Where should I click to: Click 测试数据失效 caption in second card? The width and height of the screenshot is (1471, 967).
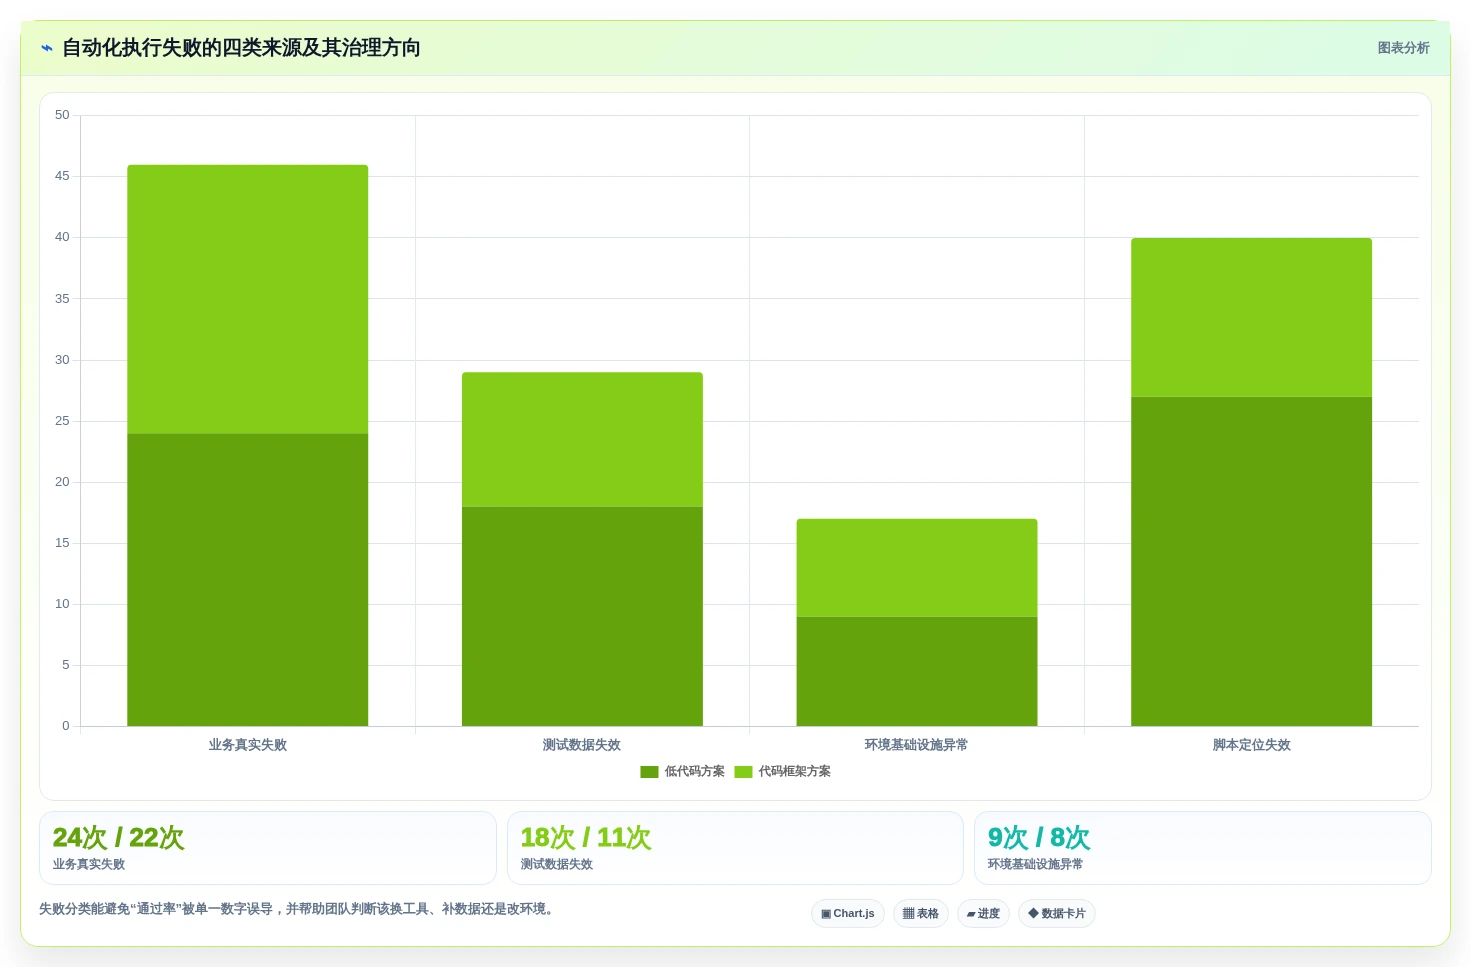pos(557,864)
